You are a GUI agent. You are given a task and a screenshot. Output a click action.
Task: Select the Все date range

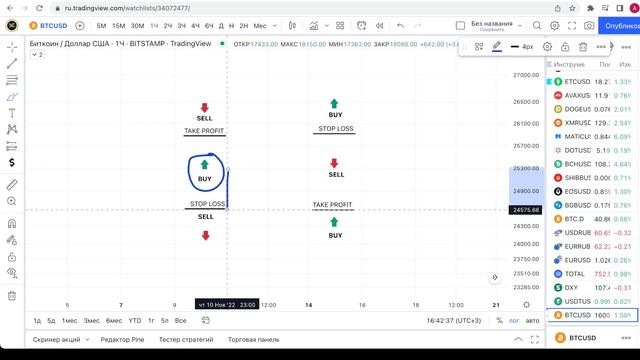(x=180, y=321)
